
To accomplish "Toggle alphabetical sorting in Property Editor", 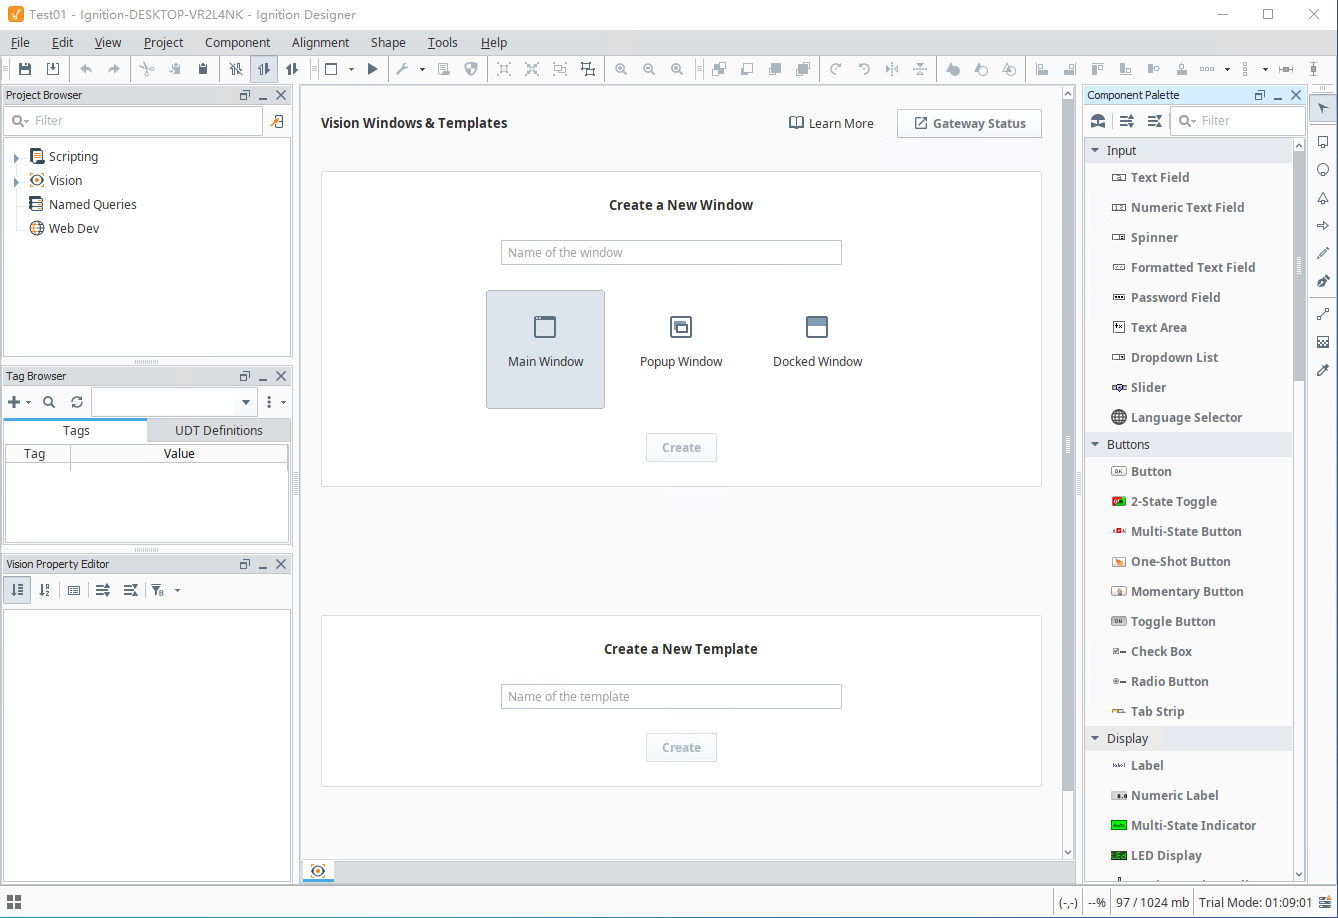I will point(45,590).
